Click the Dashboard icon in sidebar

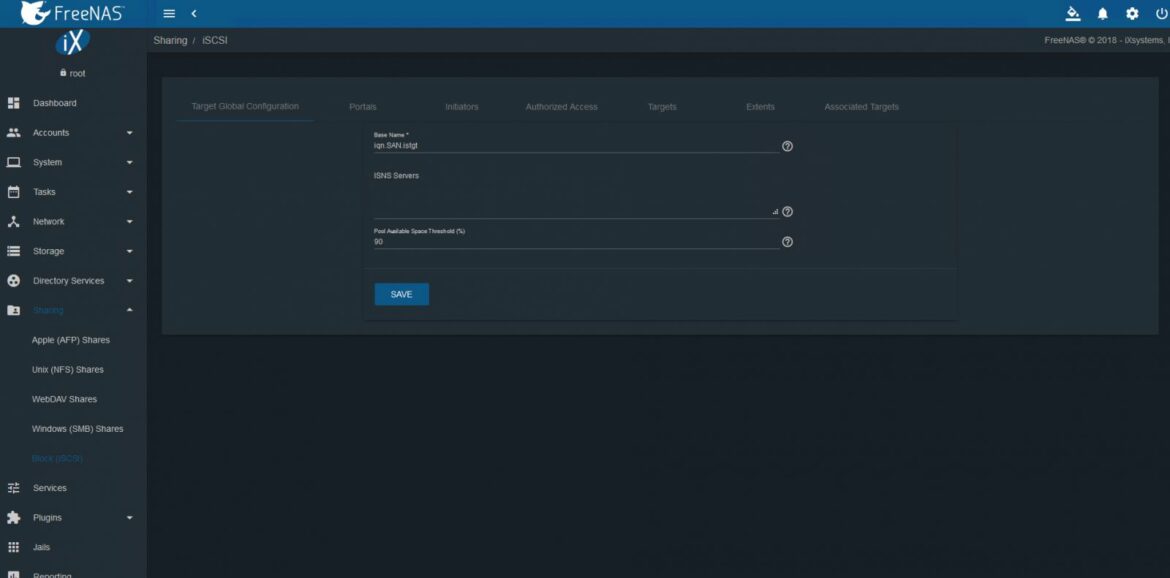pos(13,103)
